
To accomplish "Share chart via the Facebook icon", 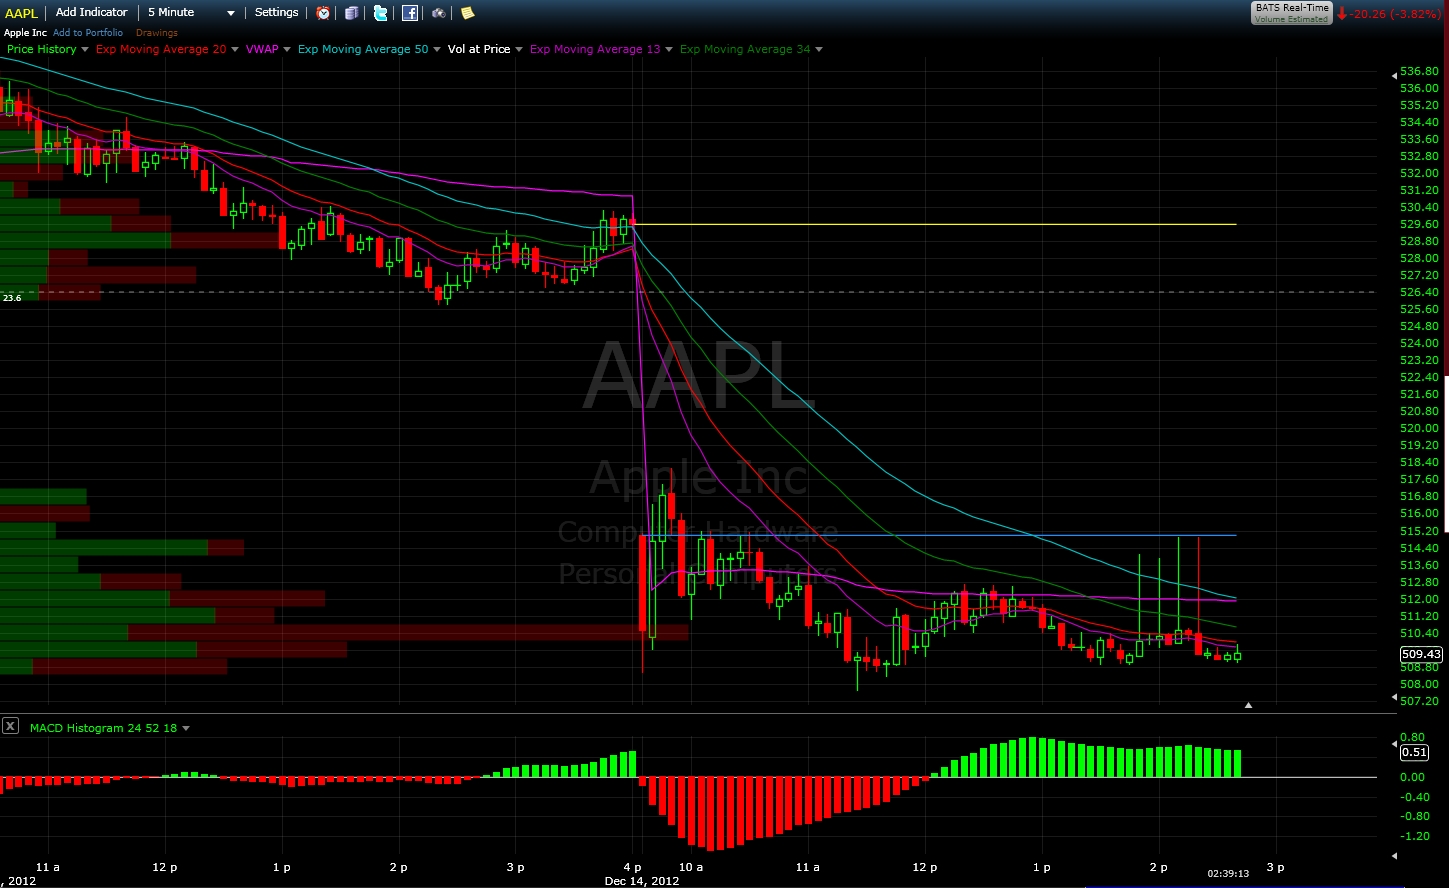I will (410, 13).
